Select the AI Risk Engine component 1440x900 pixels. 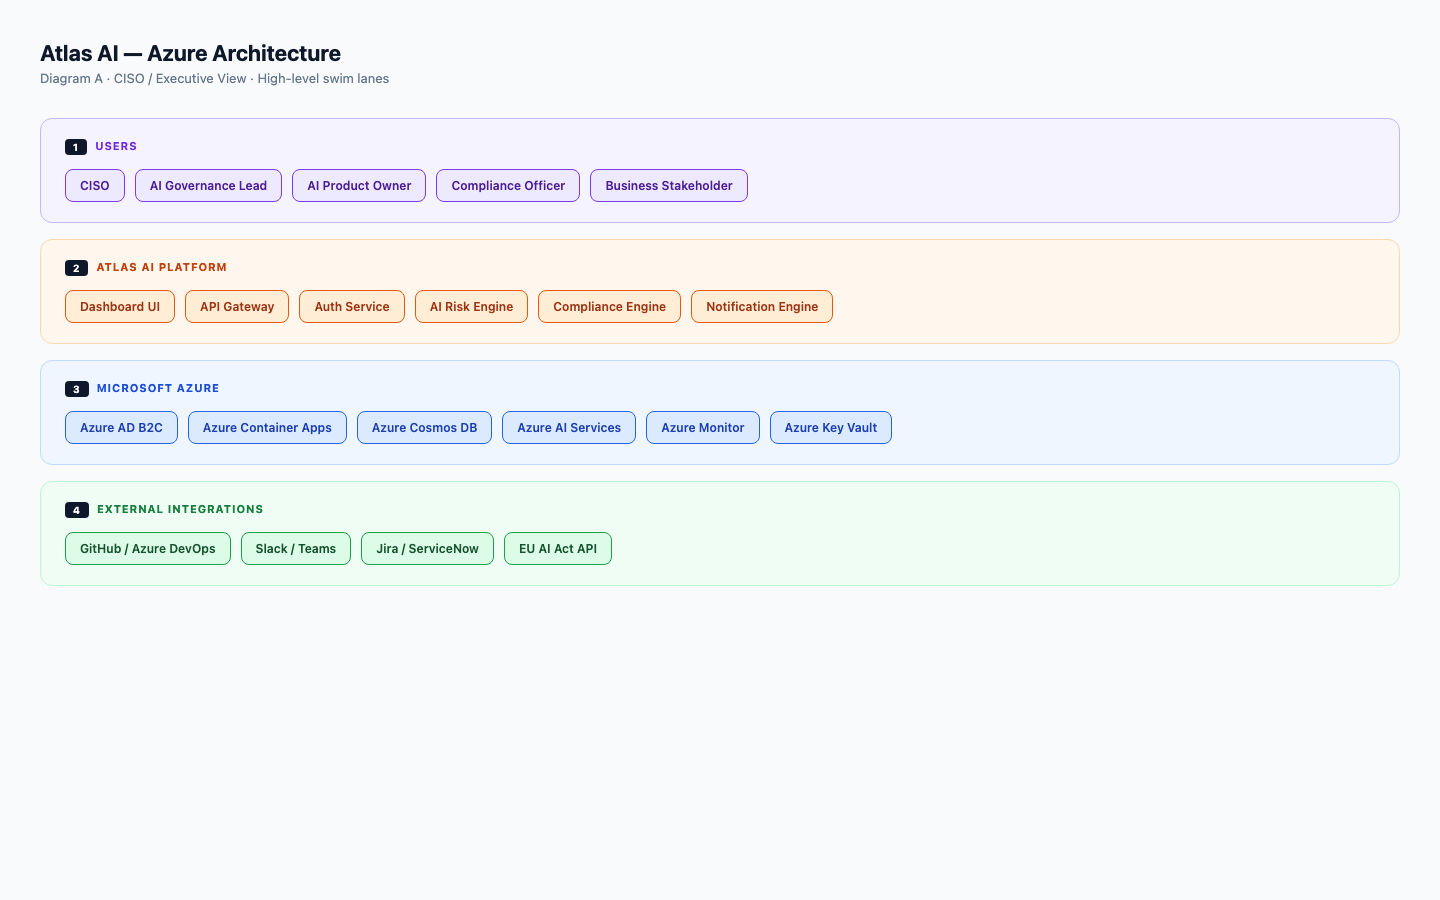471,307
